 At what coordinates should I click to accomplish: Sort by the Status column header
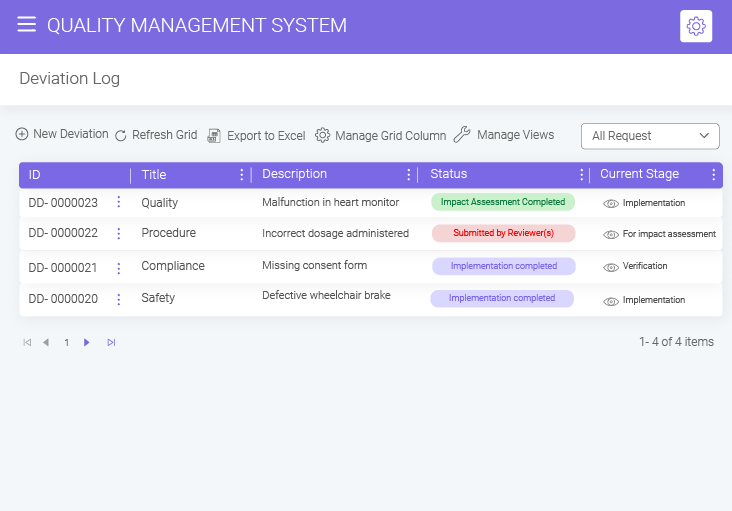448,174
